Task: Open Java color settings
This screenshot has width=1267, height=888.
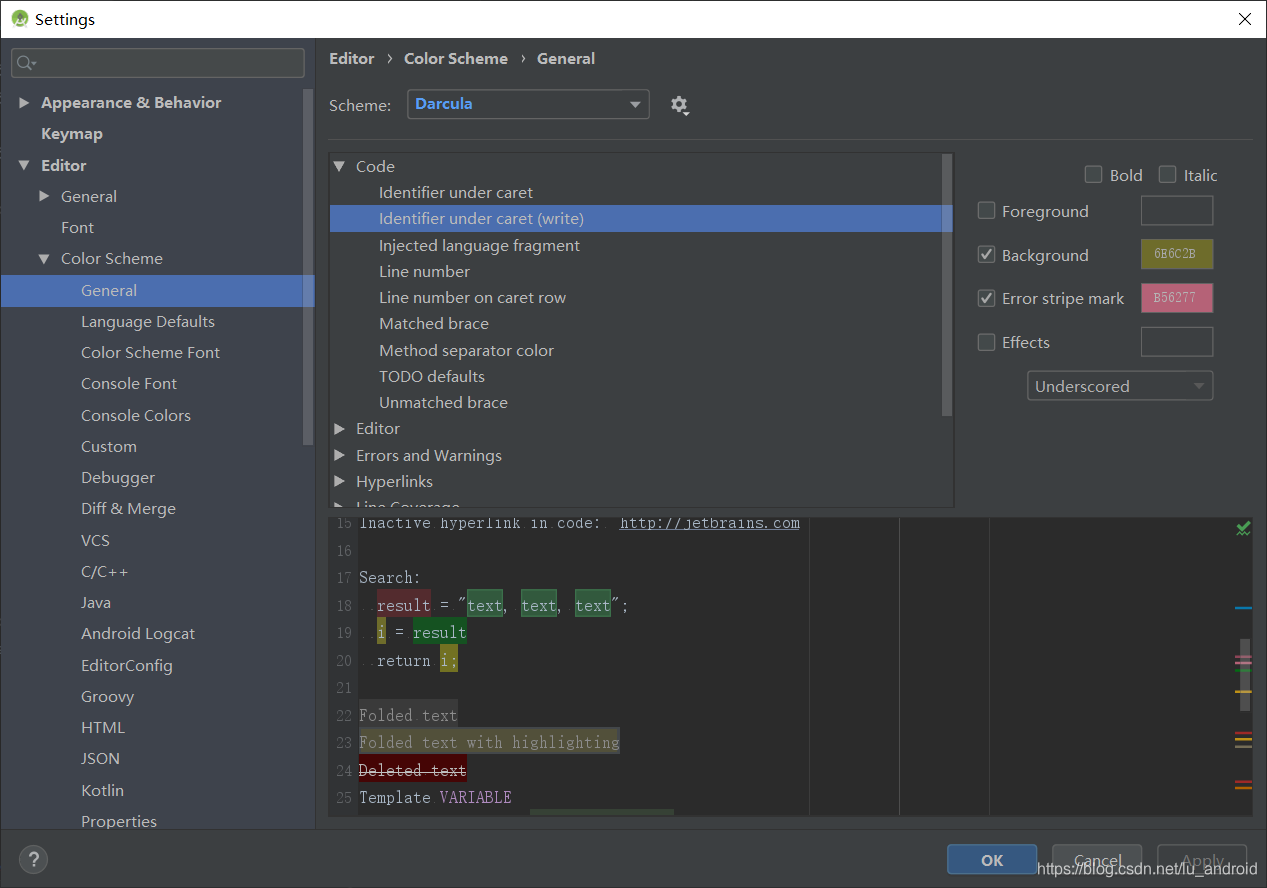Action: click(96, 603)
